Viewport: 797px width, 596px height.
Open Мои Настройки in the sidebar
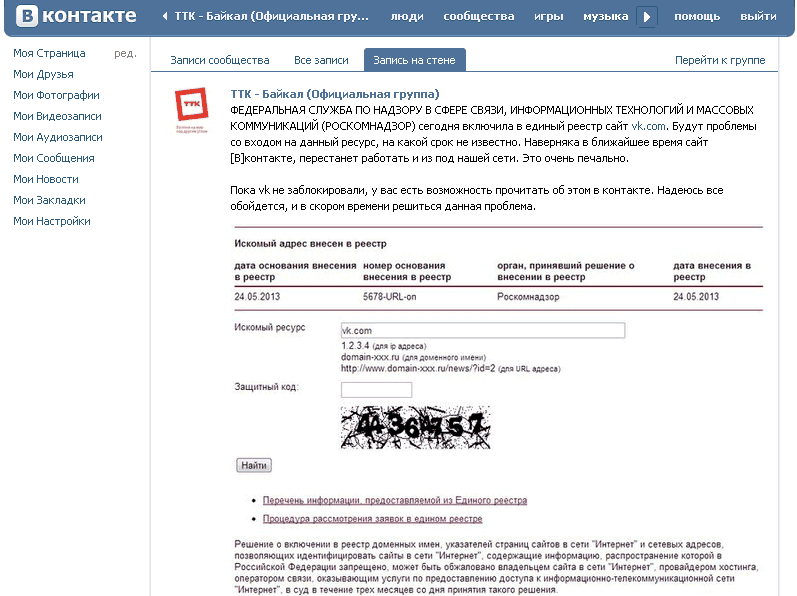point(52,221)
